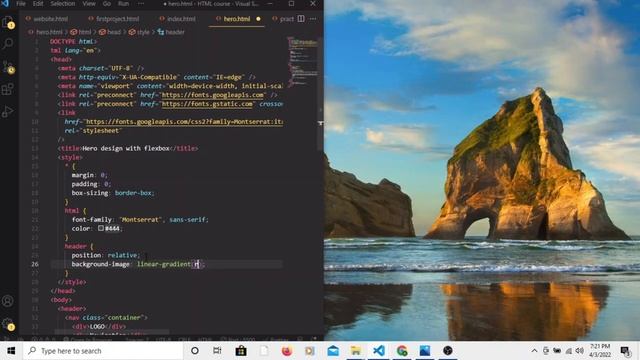Viewport: 640px width, 360px height.
Task: Open the editor More Actions ellipsis
Action: click(313, 19)
